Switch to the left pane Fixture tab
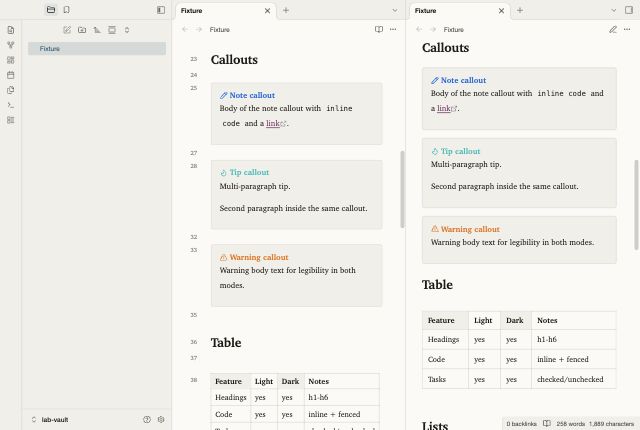 click(x=225, y=11)
